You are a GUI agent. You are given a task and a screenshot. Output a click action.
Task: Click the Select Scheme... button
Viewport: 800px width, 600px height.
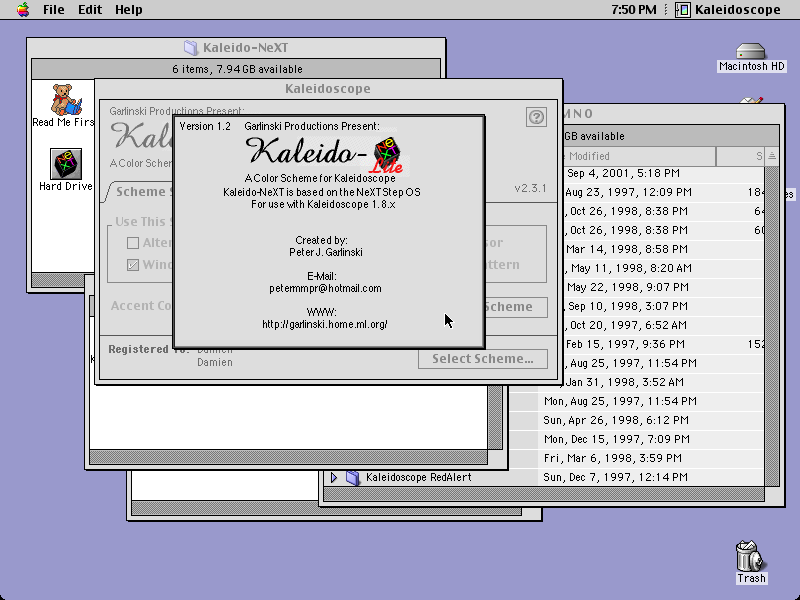coord(483,359)
